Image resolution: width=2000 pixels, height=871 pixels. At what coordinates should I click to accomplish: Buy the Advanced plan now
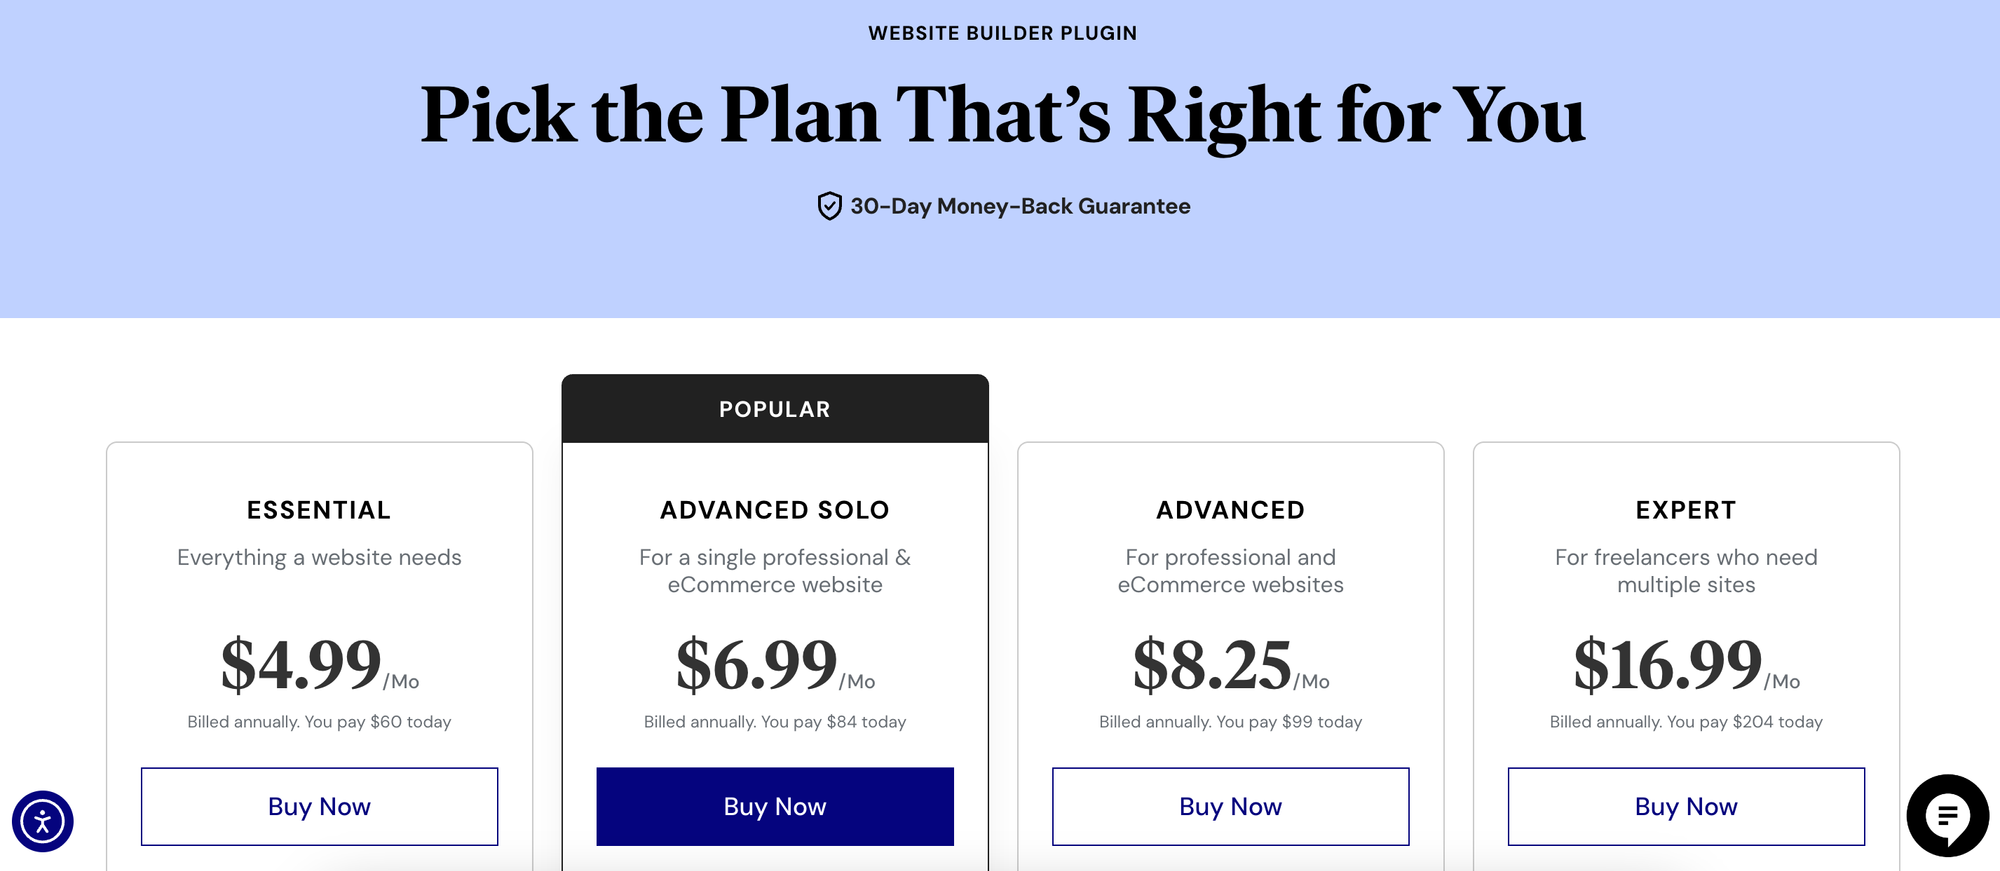[x=1230, y=806]
